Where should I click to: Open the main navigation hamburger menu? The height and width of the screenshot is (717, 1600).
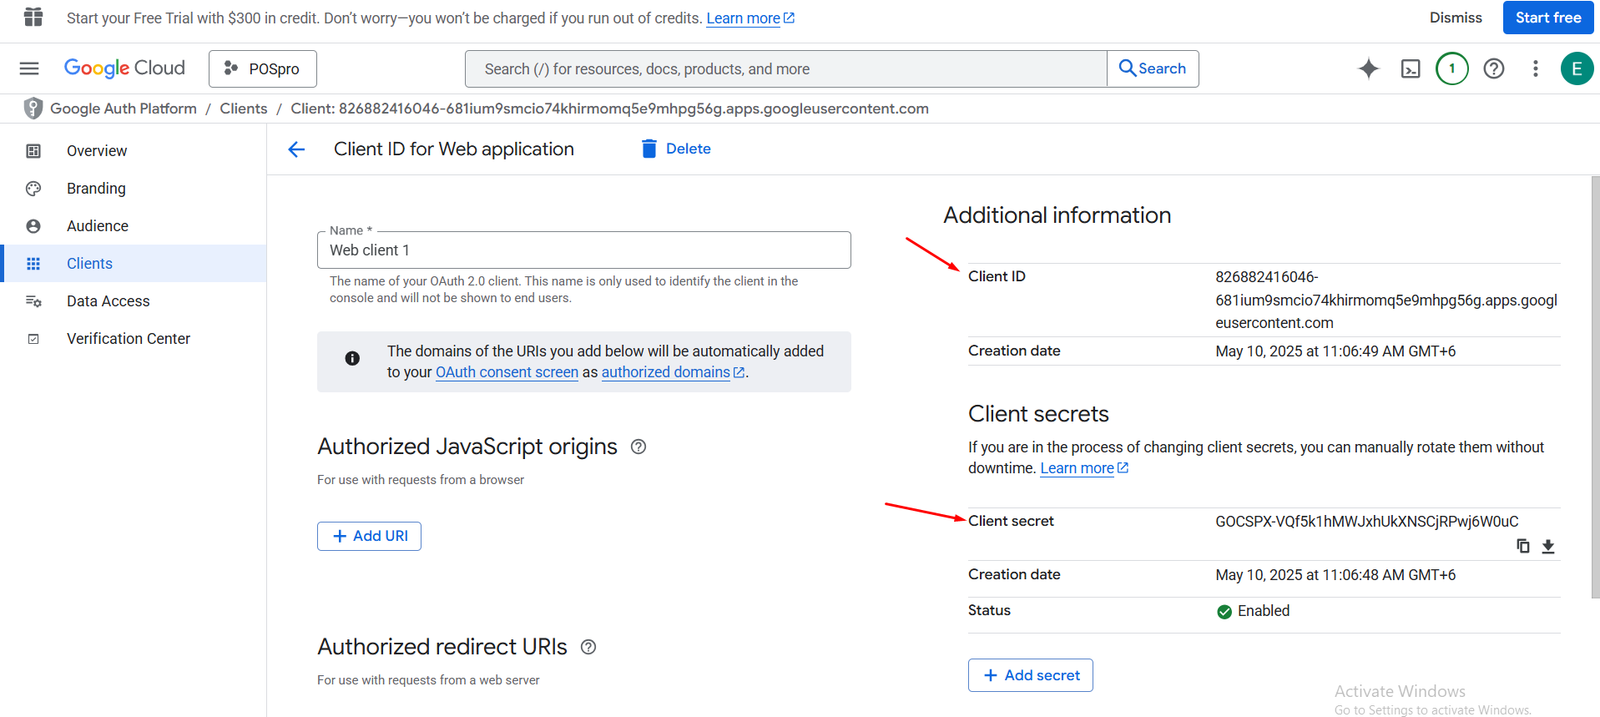29,68
